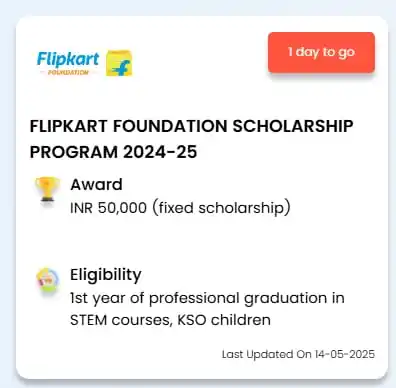Click the round Eligibility icon

(48, 280)
